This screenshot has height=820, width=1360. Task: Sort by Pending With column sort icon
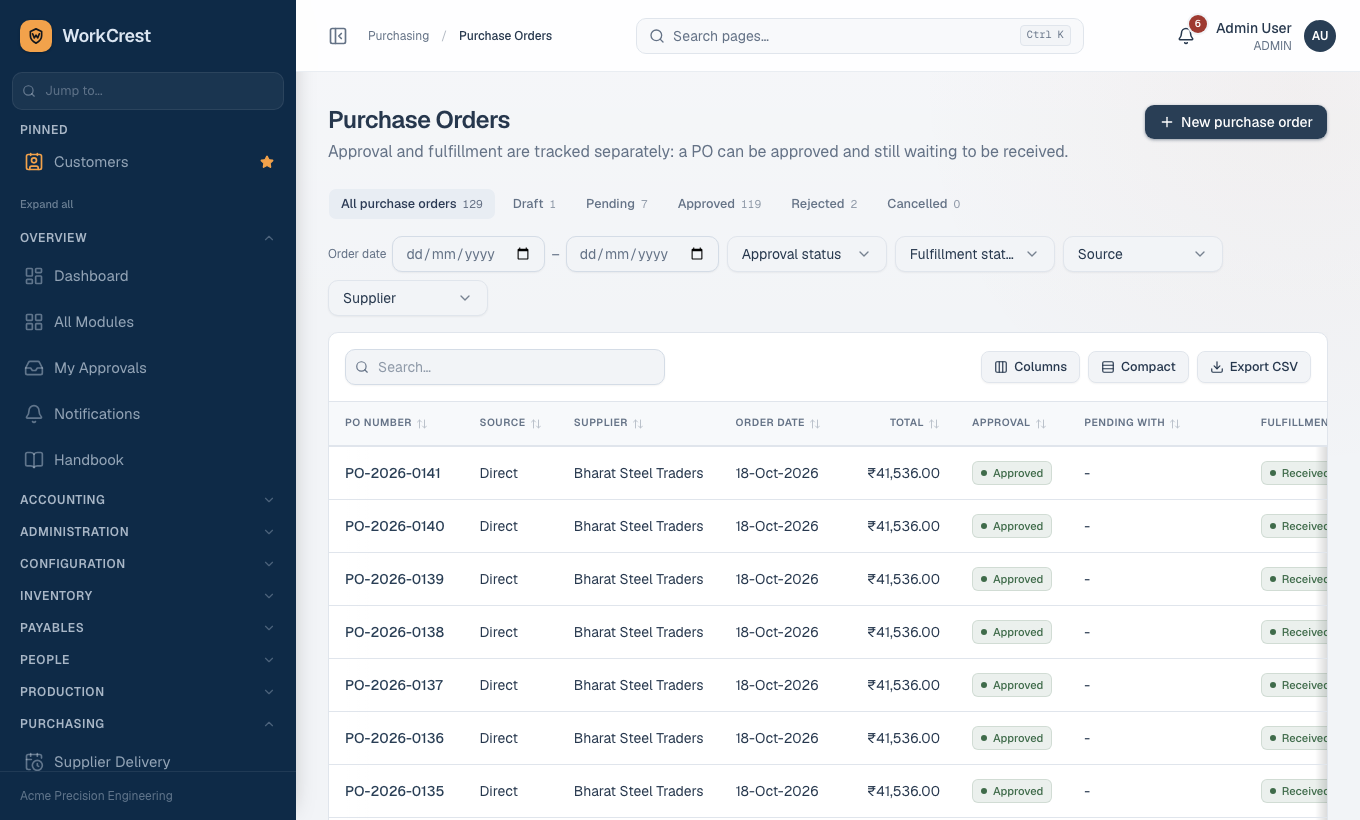click(x=1175, y=423)
